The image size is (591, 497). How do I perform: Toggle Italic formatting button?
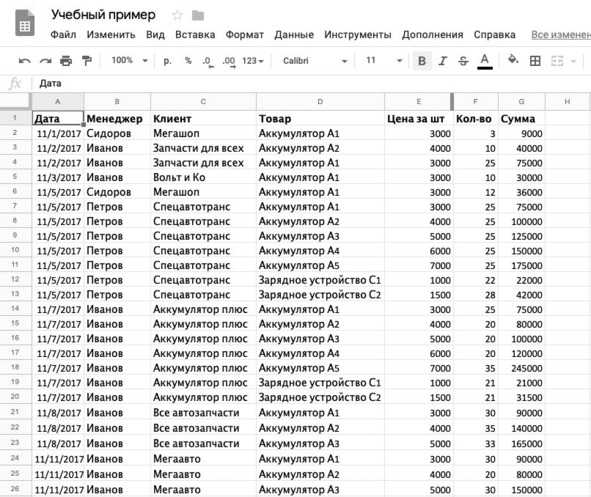pos(442,61)
